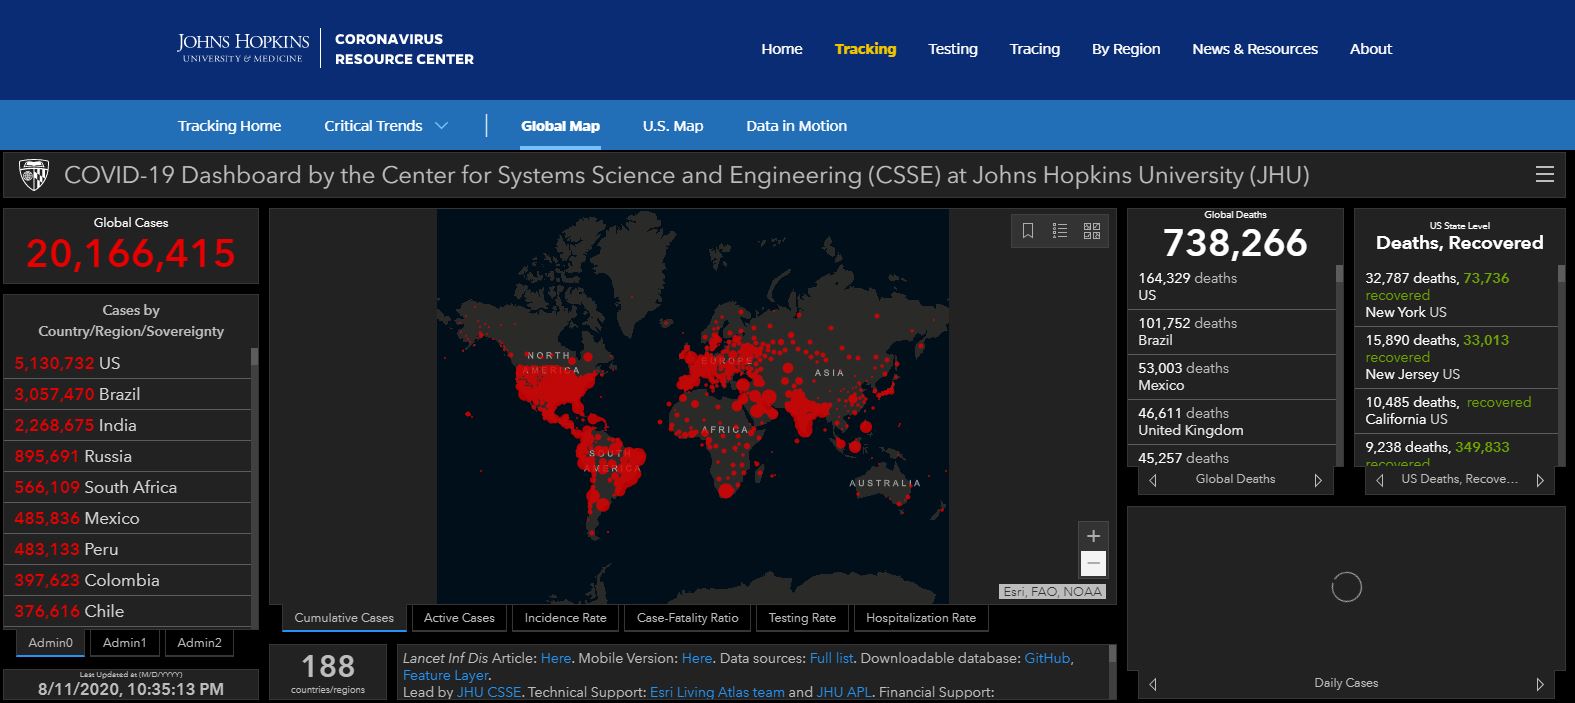Open the Tracing nav item
The height and width of the screenshot is (703, 1575).
1035,49
